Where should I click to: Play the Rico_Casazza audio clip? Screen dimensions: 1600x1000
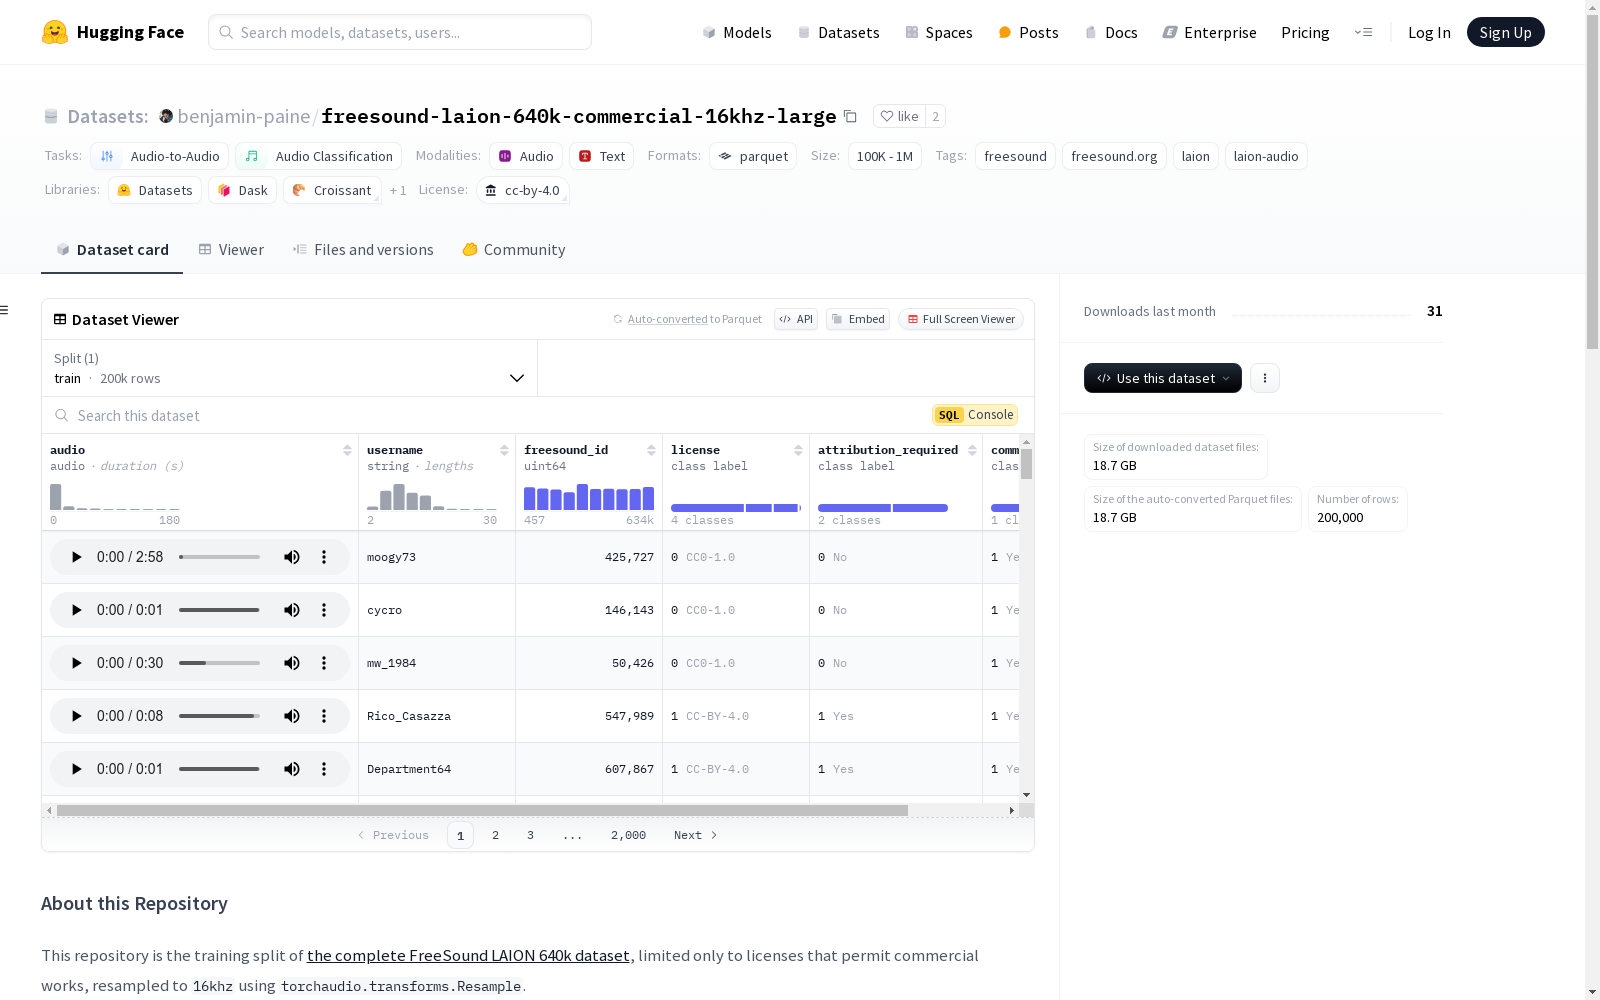pos(76,716)
